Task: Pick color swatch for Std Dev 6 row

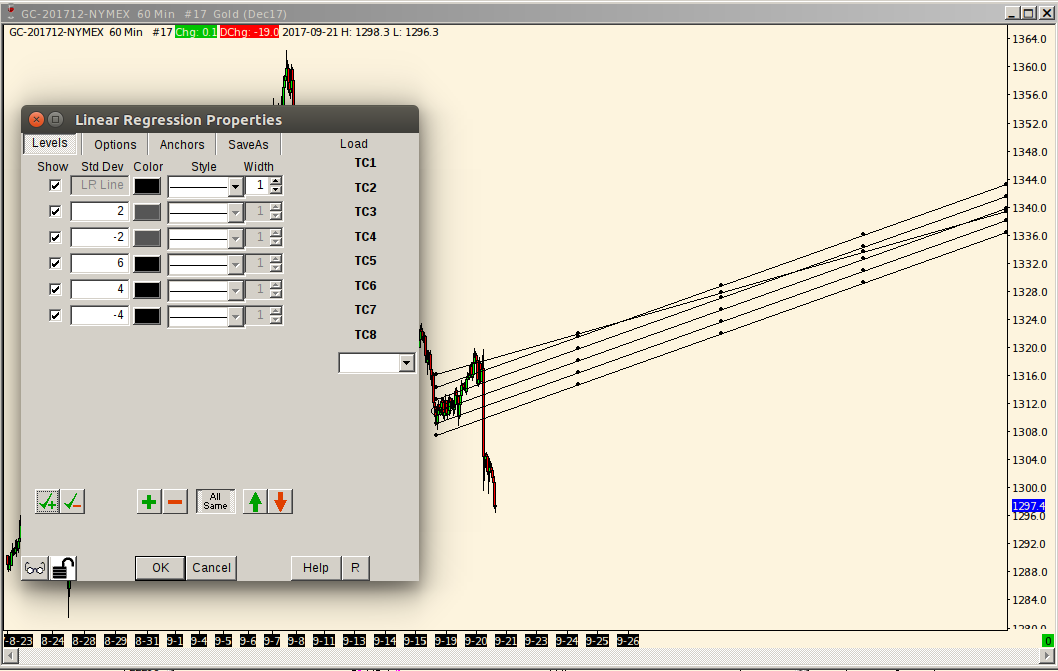Action: coord(147,264)
